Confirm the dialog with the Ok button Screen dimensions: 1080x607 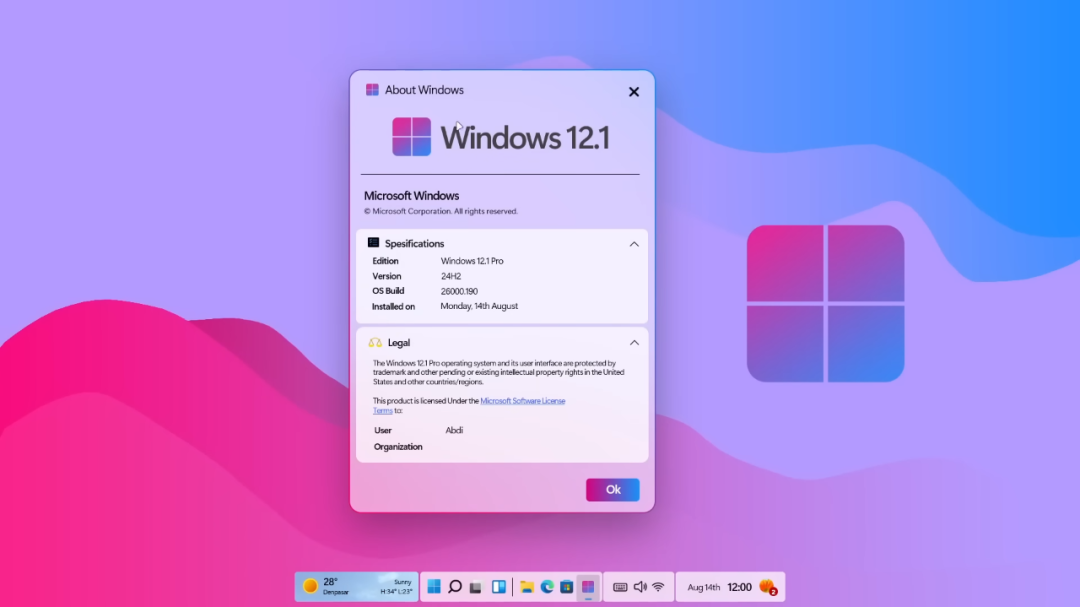612,489
